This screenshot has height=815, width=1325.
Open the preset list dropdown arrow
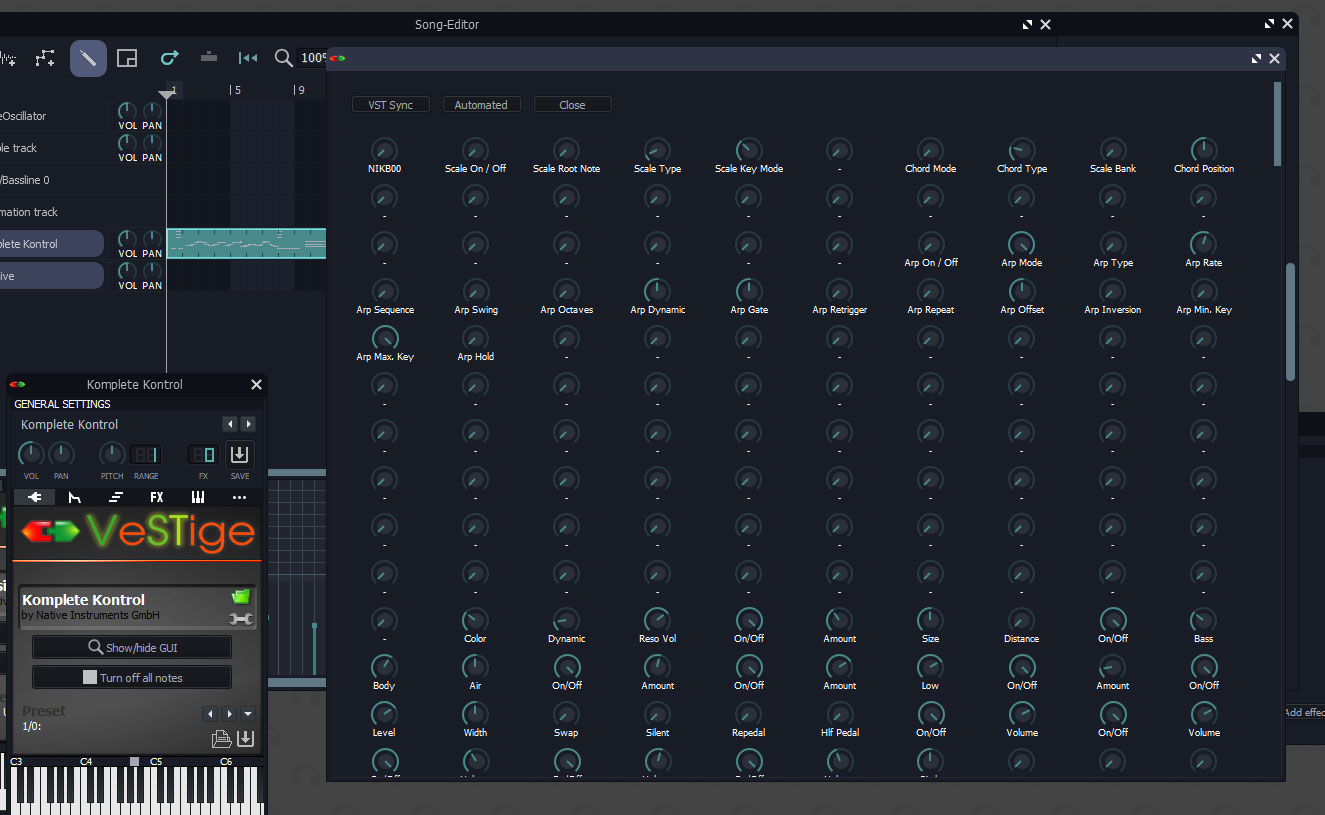click(x=248, y=714)
